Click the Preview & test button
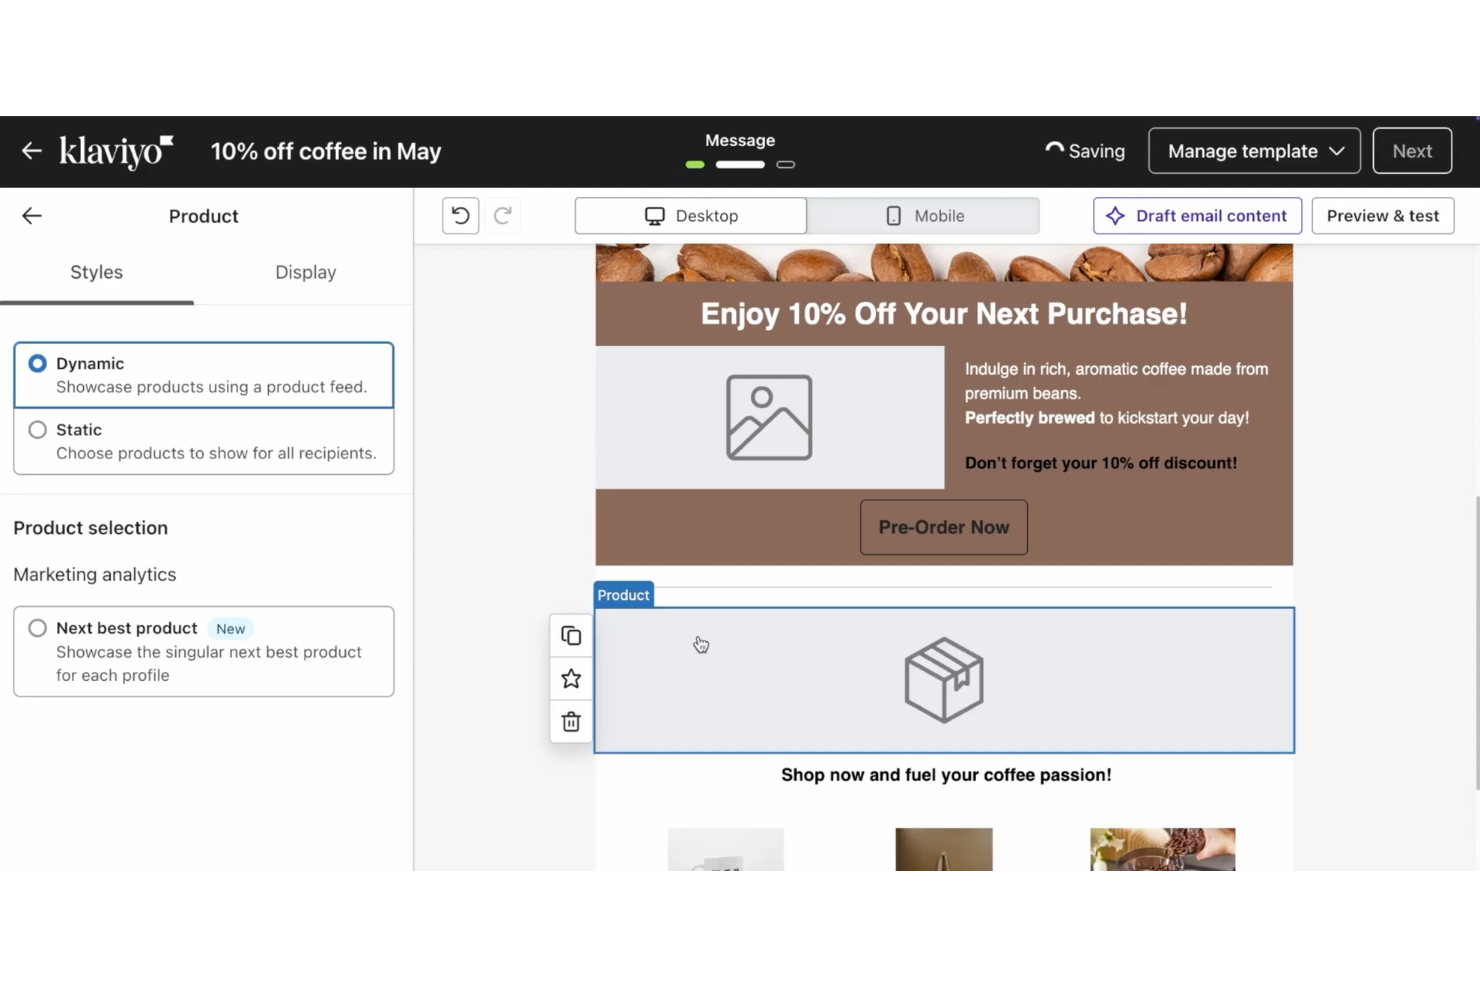The height and width of the screenshot is (987, 1480). coord(1382,215)
